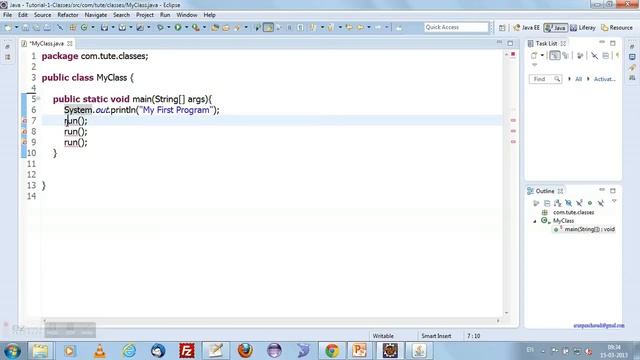This screenshot has width=640, height=360.
Task: Toggle Hide Fields in Outline toolbar
Action: tap(568, 203)
